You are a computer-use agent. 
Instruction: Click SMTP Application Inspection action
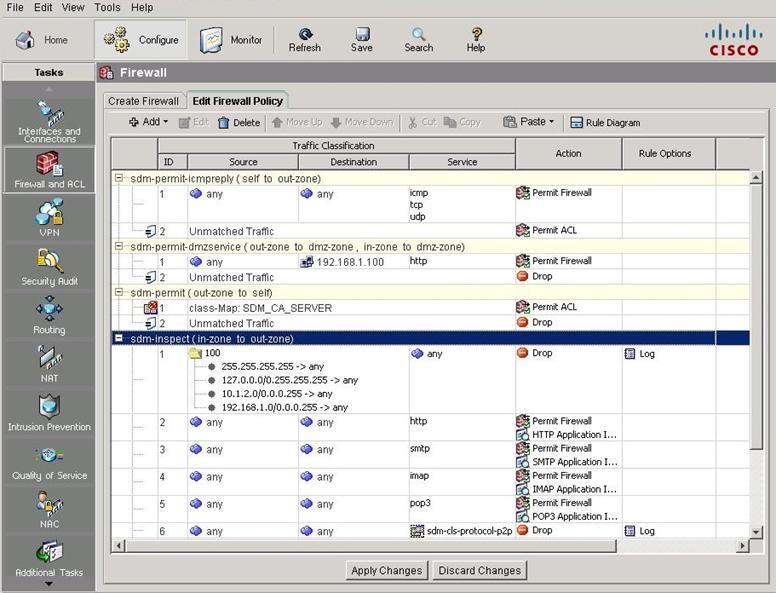[567, 462]
